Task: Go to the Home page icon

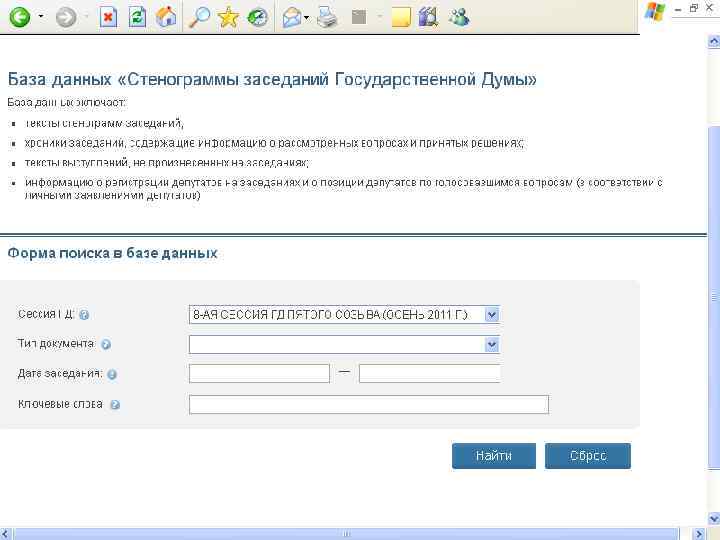Action: (166, 17)
